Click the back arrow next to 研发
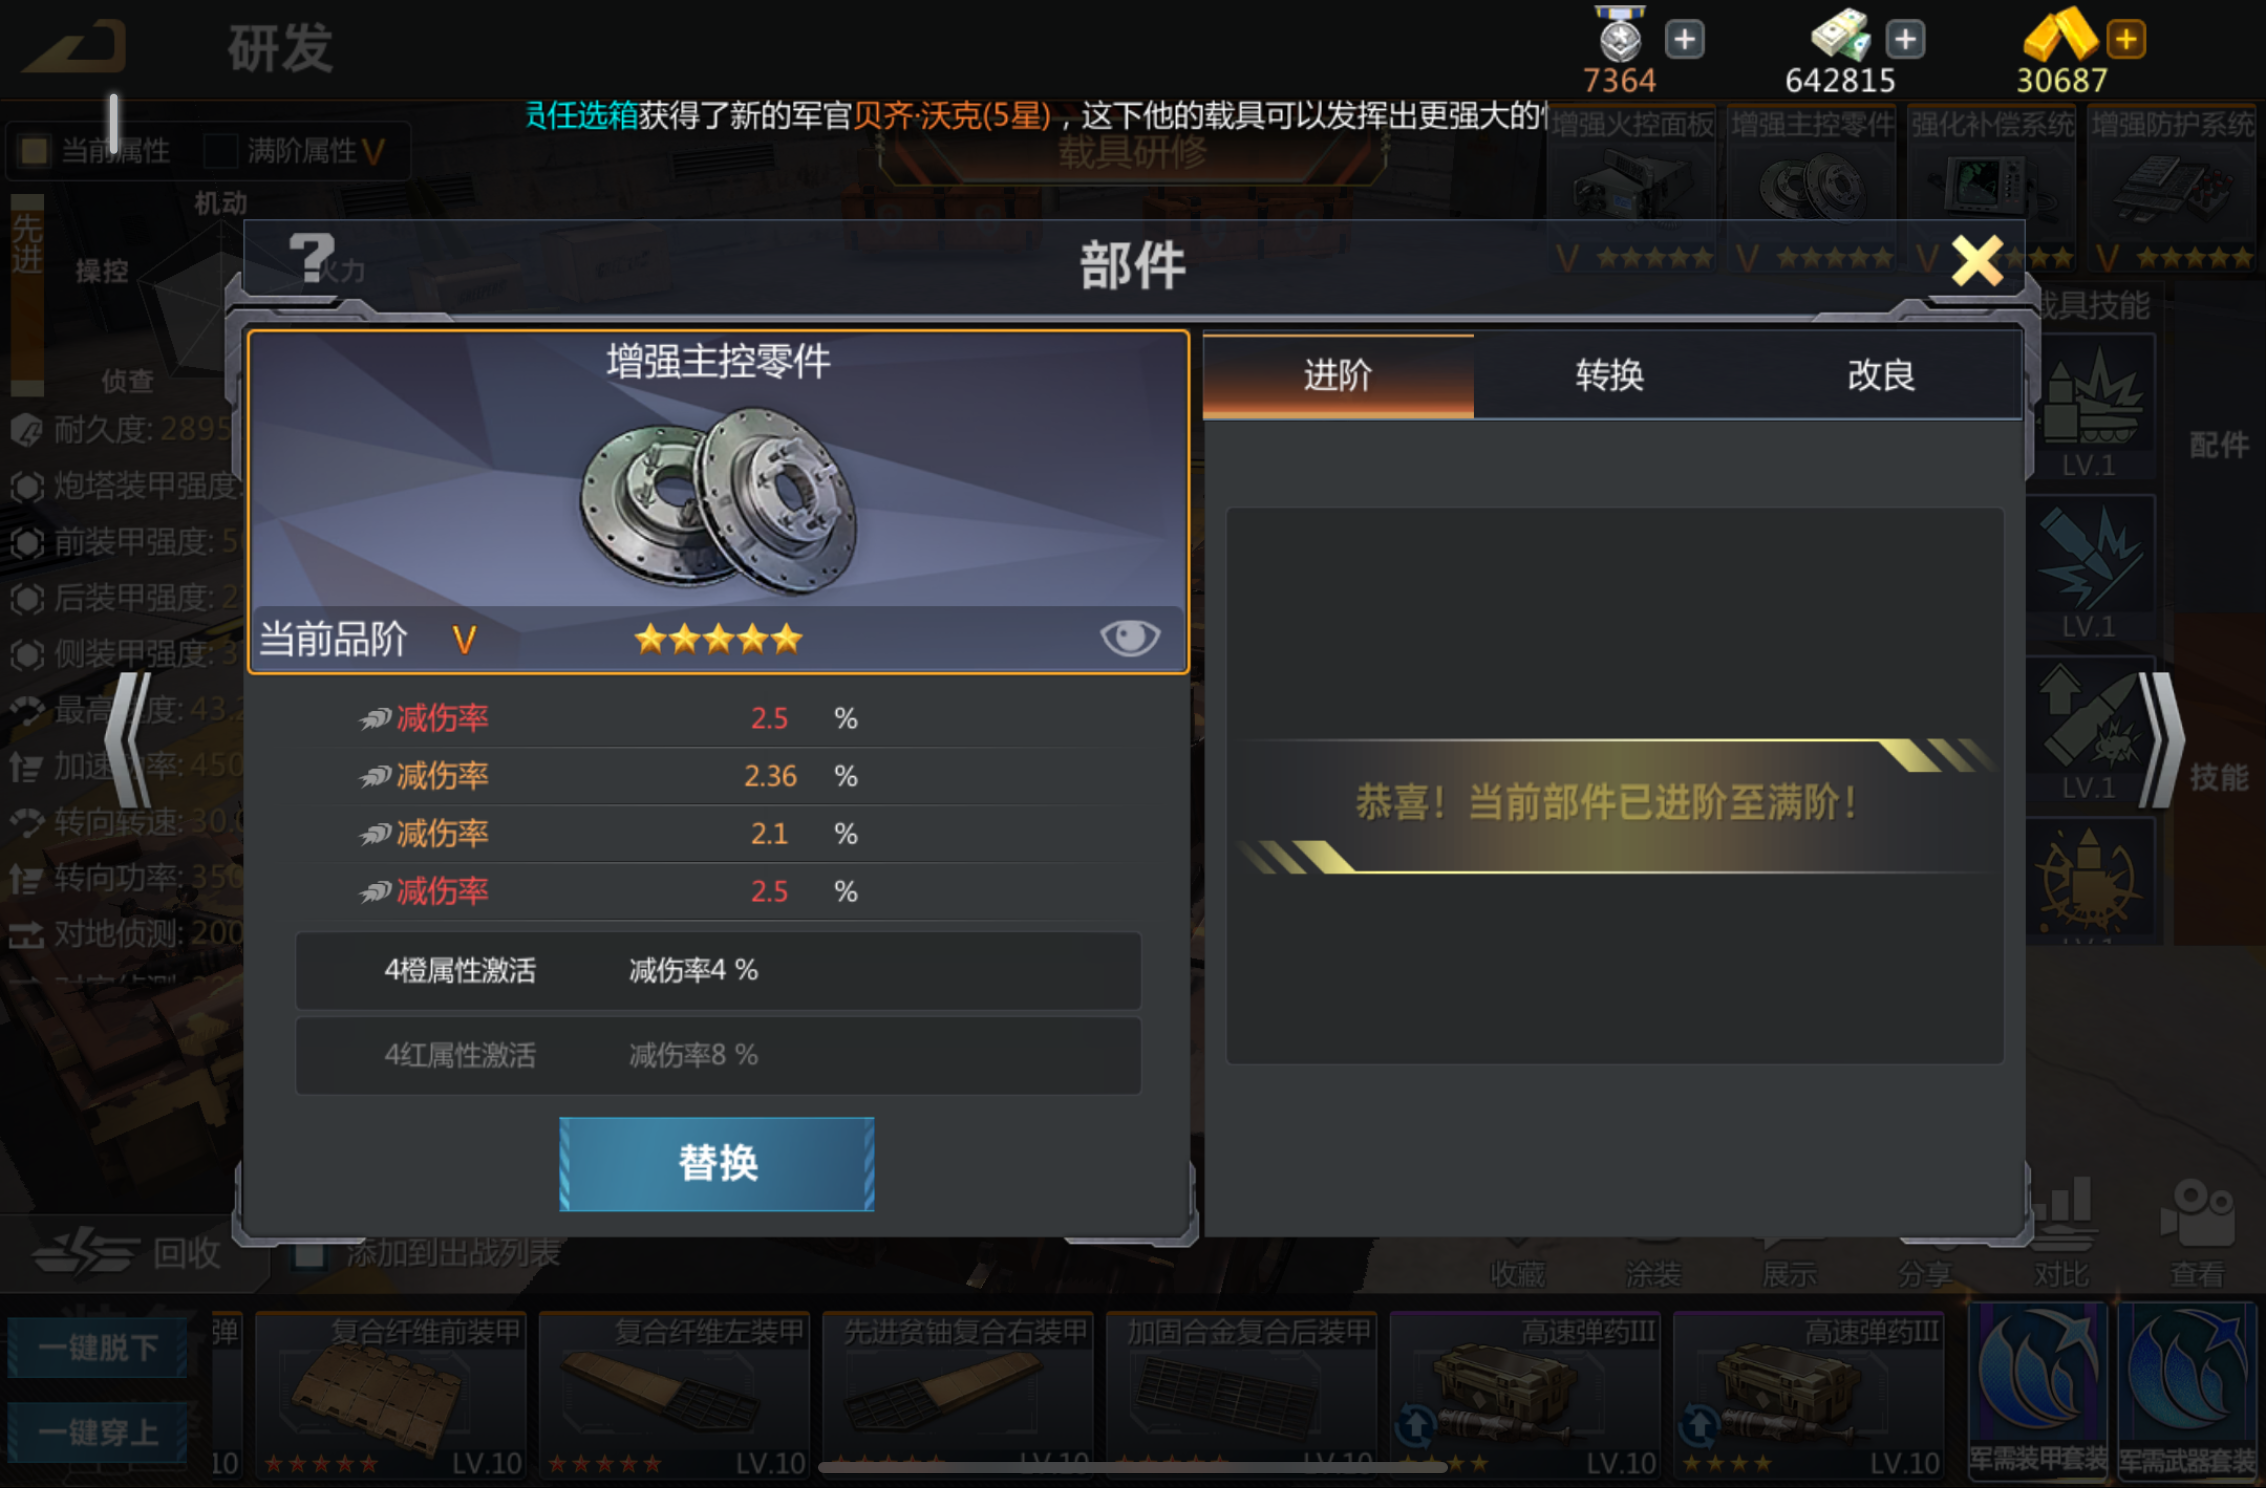Viewport: 2266px width, 1488px height. (x=75, y=46)
